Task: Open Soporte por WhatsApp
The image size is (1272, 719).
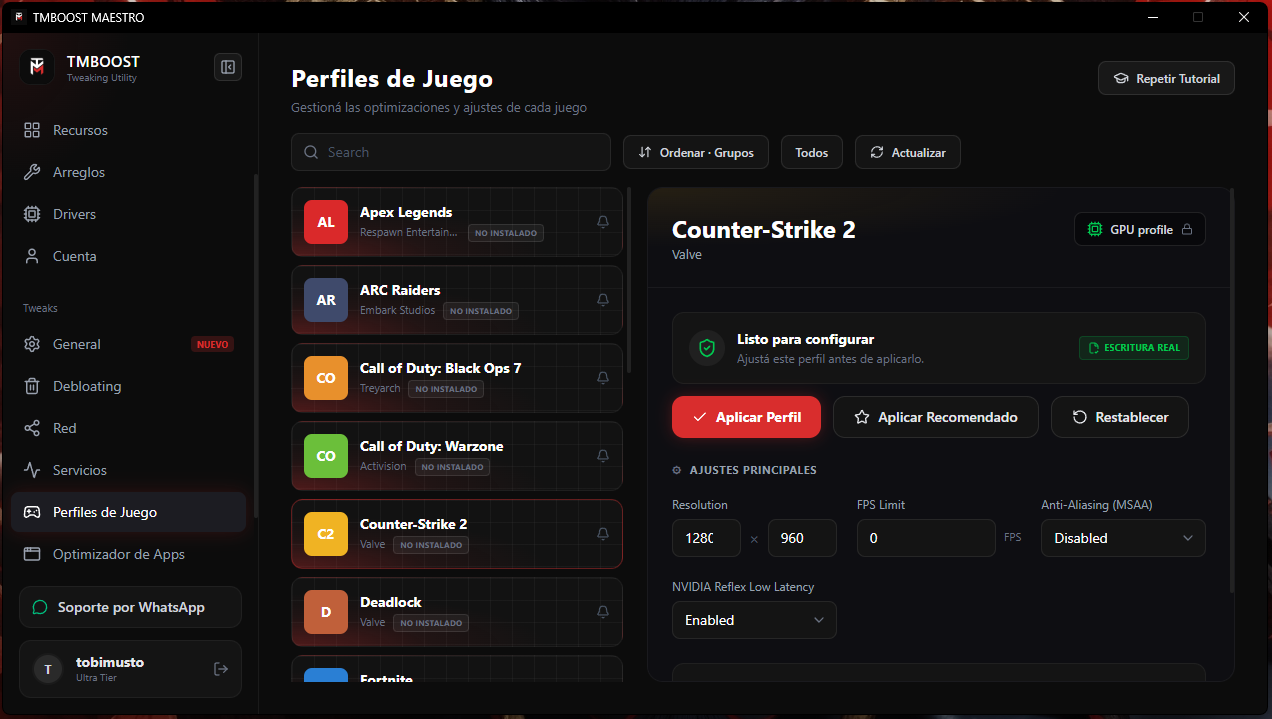Action: tap(130, 607)
